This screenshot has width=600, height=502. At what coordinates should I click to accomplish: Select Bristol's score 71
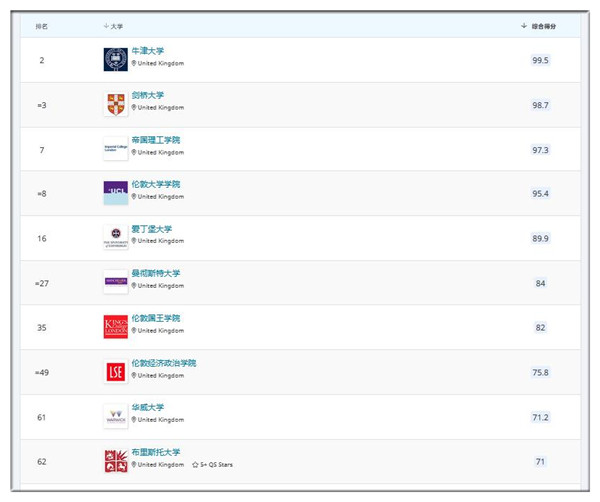(540, 462)
